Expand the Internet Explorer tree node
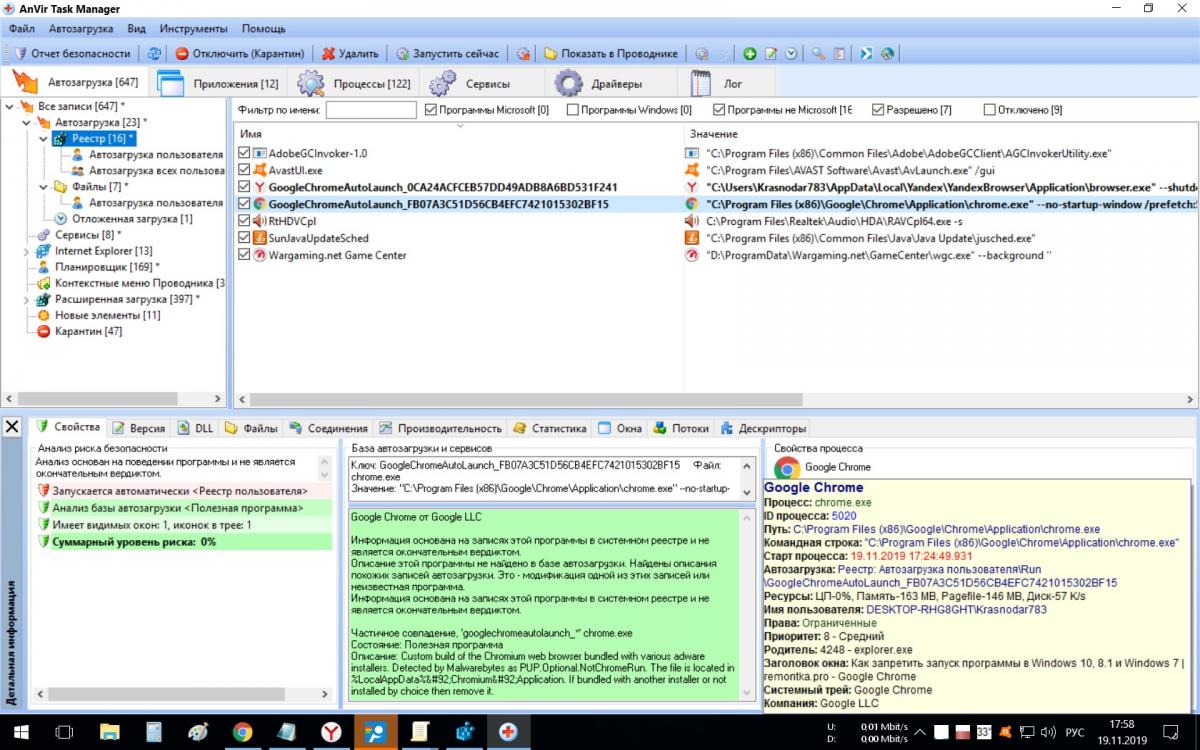Viewport: 1200px width, 750px height. 27,251
